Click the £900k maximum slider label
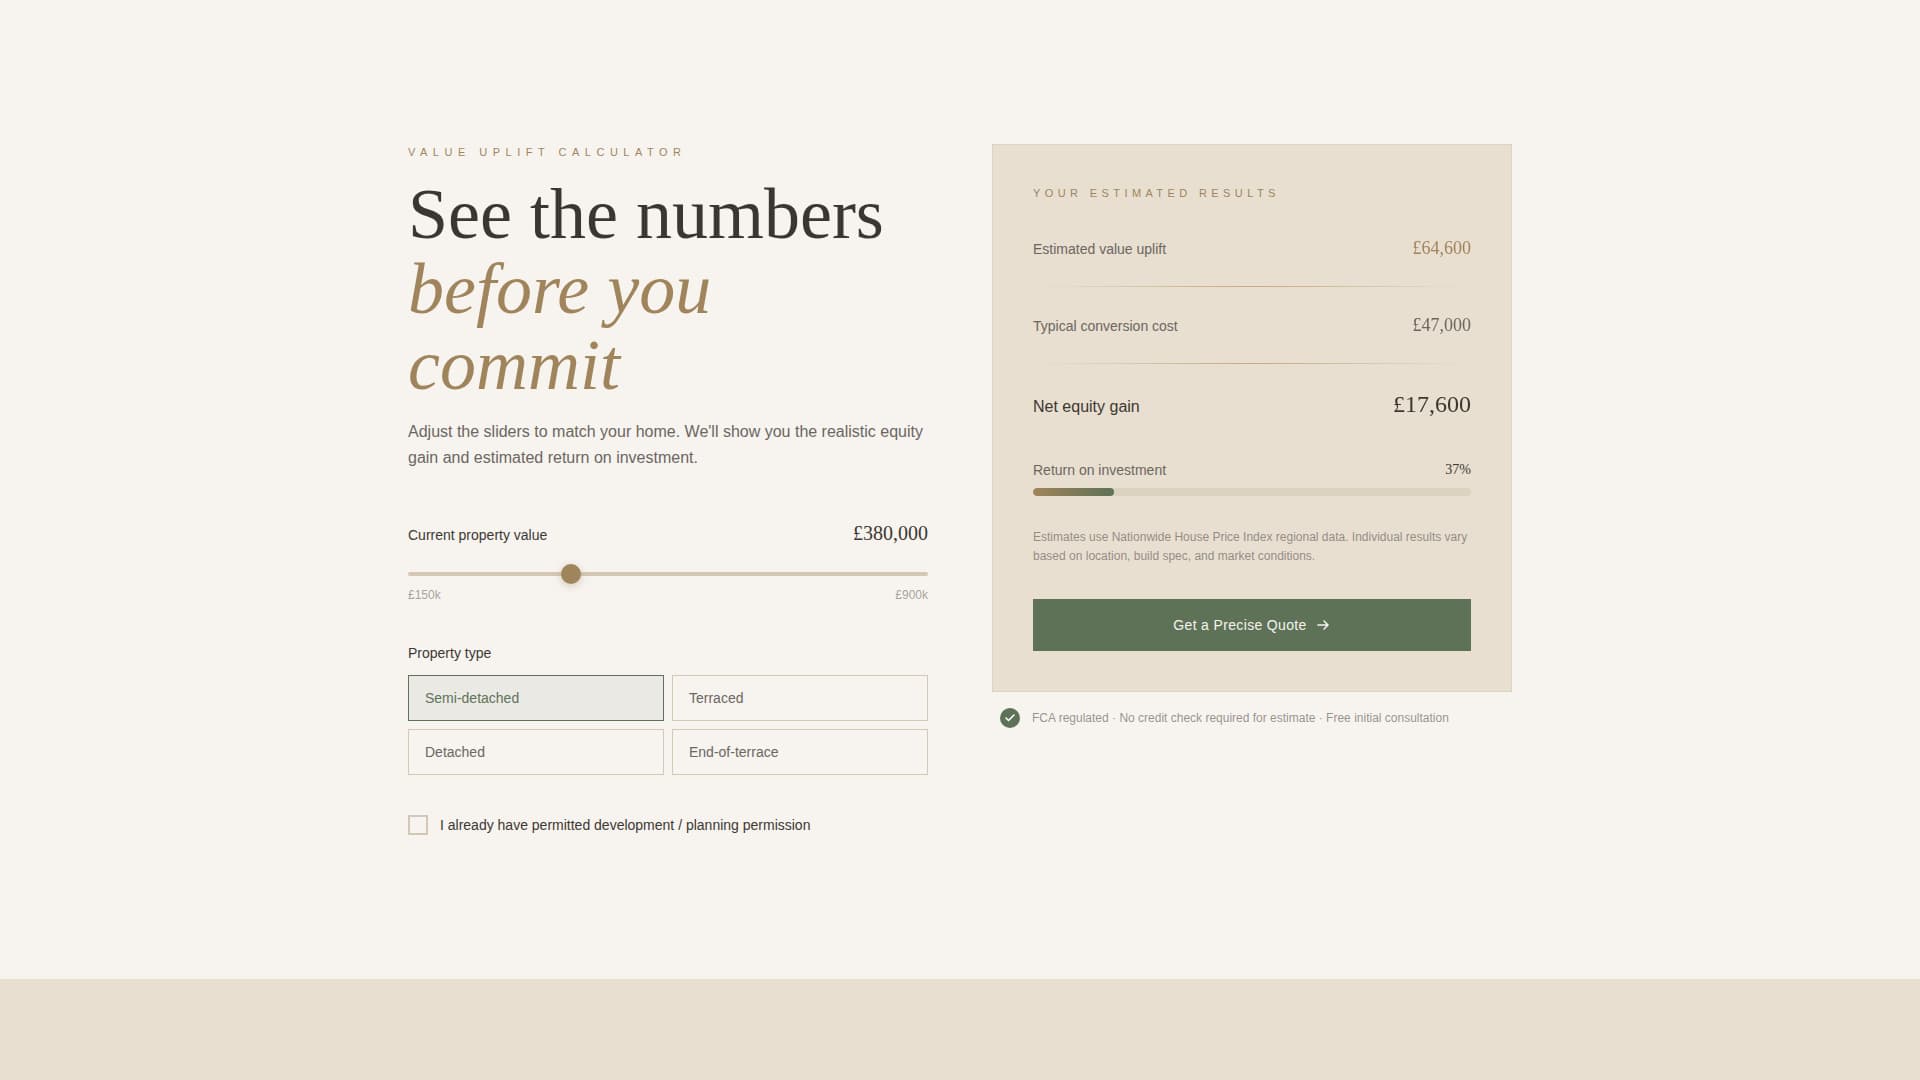1920x1080 pixels. [x=911, y=594]
